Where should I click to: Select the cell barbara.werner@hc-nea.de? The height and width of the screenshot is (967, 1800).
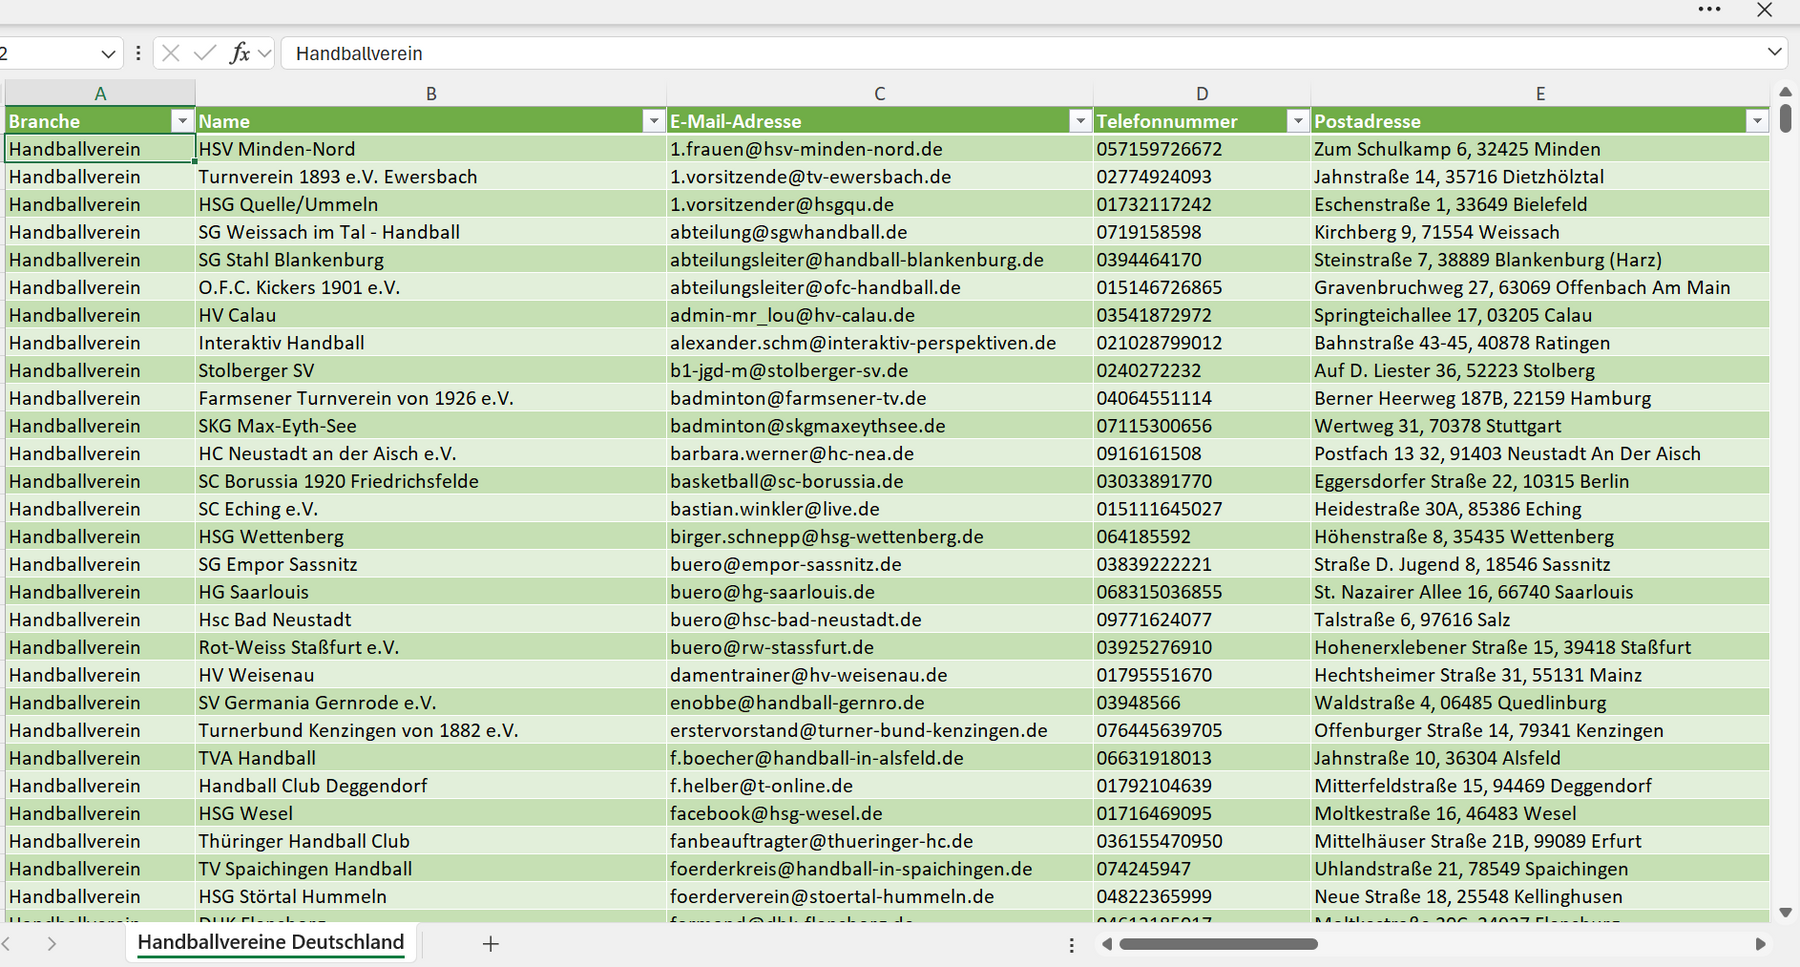point(880,454)
